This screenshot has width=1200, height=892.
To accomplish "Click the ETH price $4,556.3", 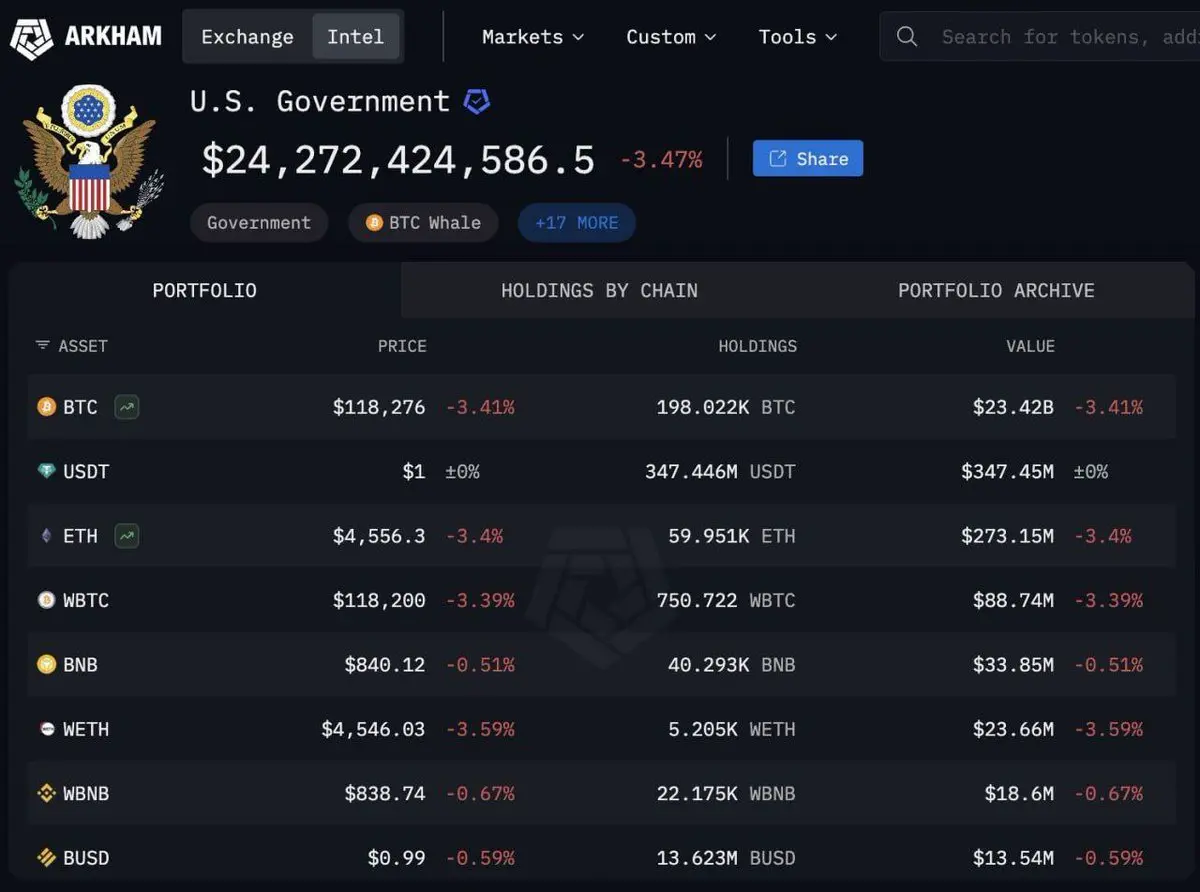I will coord(379,536).
